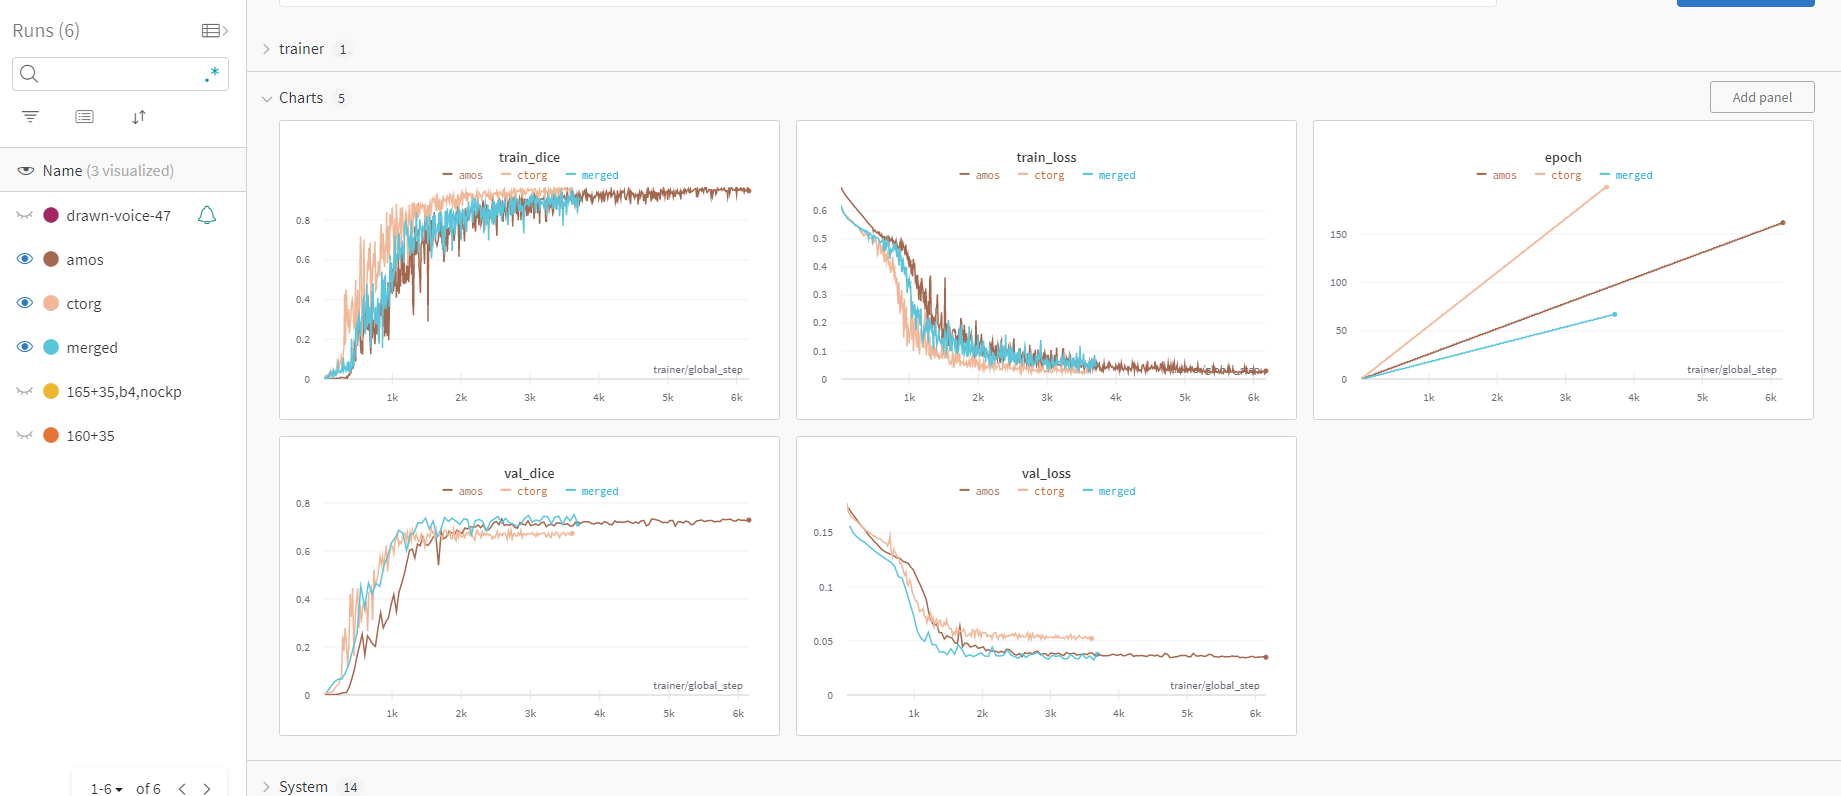
Task: Open the runs table expand icon
Action: [215, 31]
